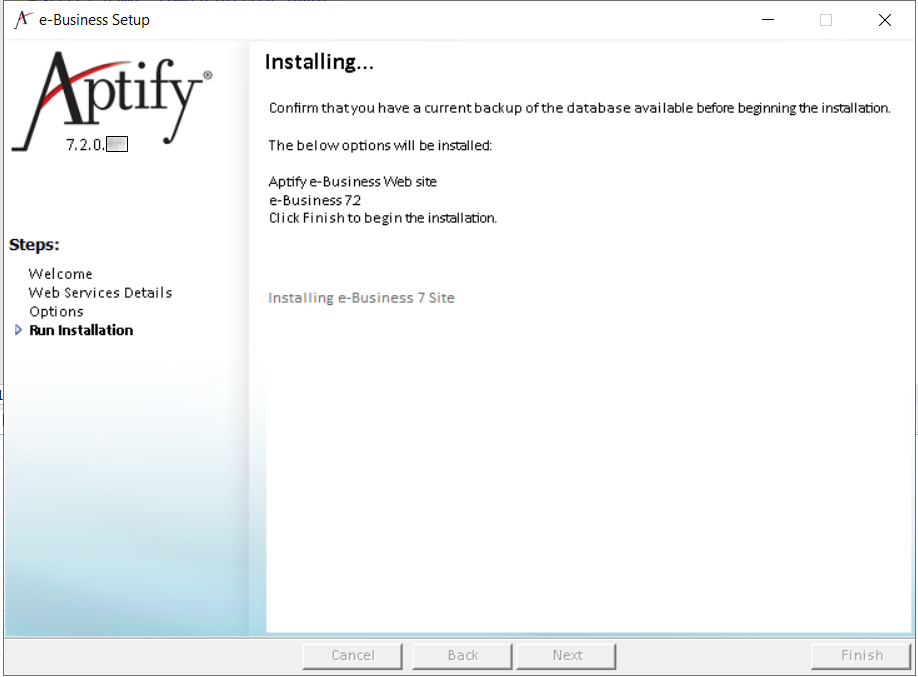This screenshot has width=918, height=677.
Task: Click 'The below options will be installed:' text
Action: point(380,145)
